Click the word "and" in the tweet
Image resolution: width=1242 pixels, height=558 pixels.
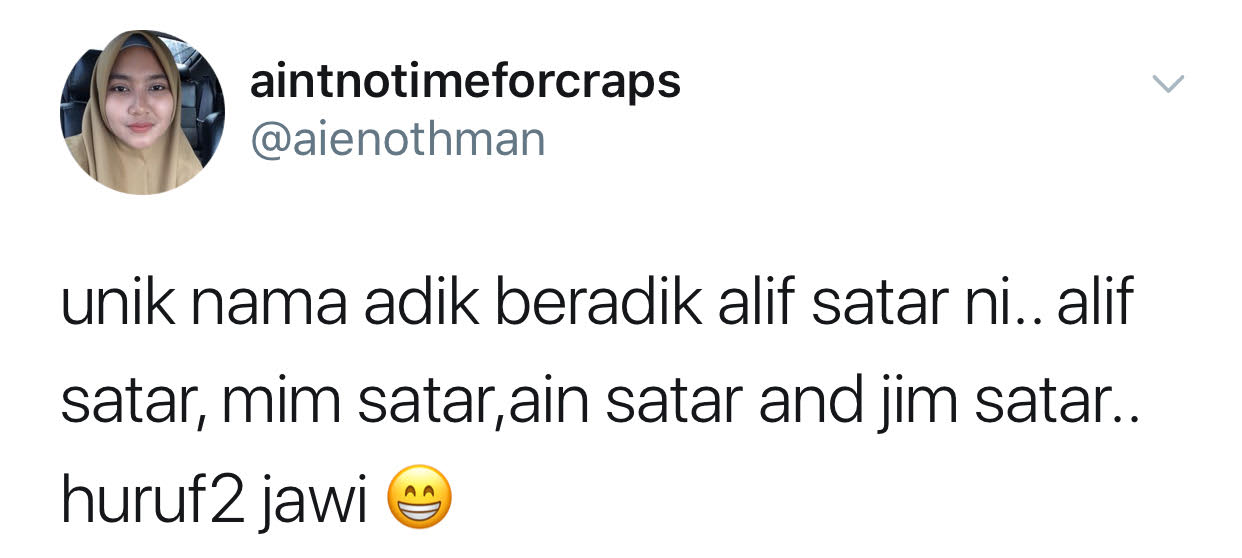[809, 401]
